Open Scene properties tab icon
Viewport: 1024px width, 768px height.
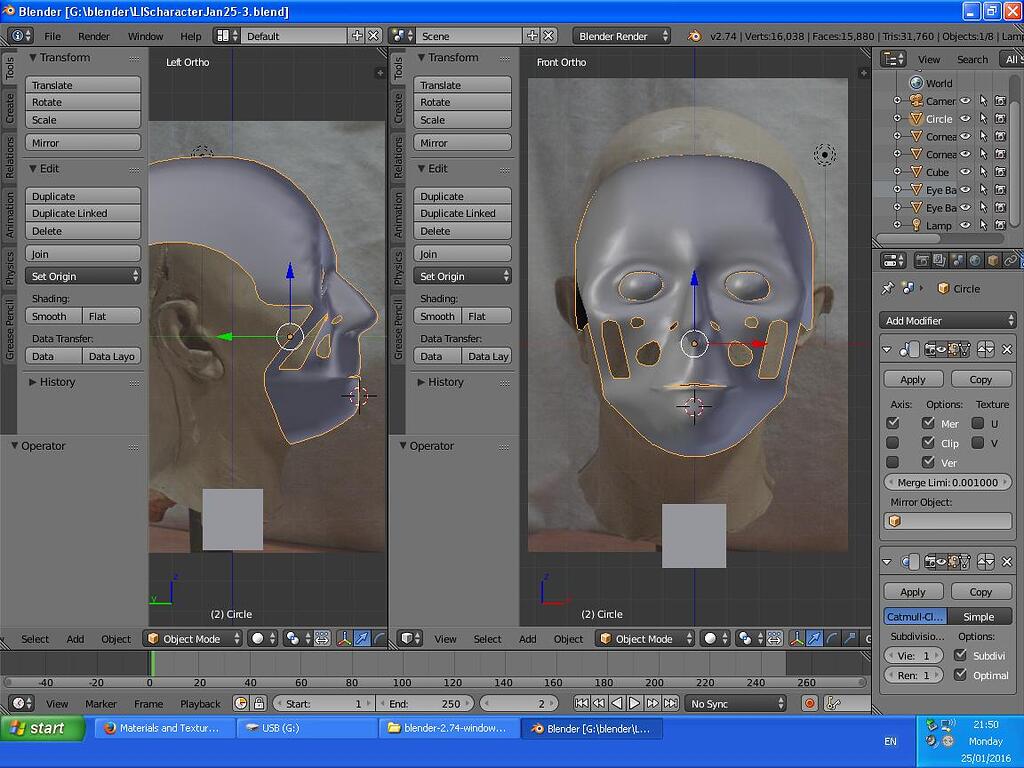coord(957,261)
